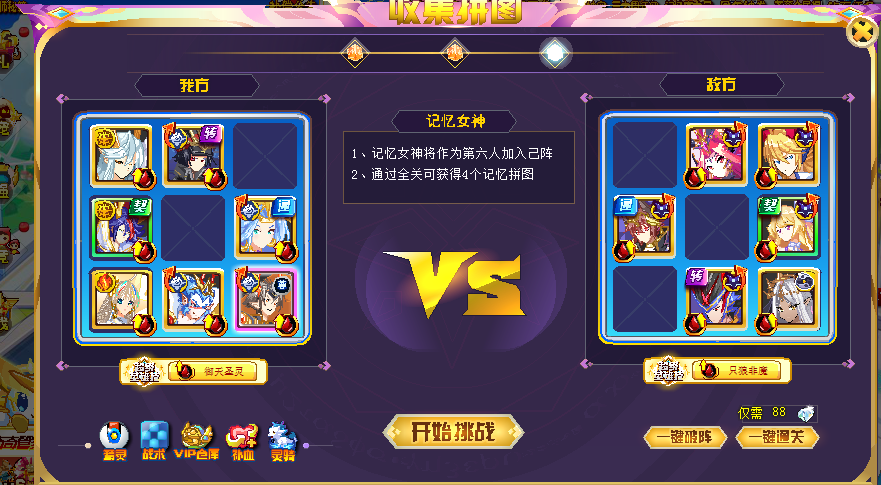Viewport: 881px width, 485px height.
Task: Click the 补血 heal icon
Action: 242,442
